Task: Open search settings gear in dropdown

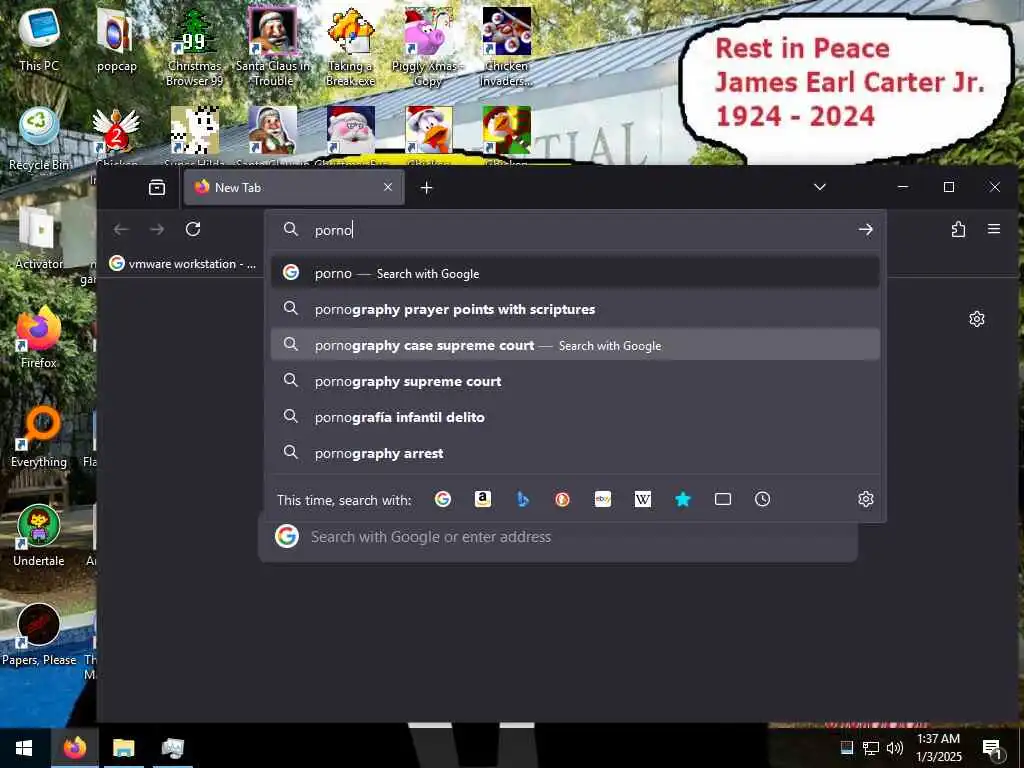Action: click(x=866, y=500)
